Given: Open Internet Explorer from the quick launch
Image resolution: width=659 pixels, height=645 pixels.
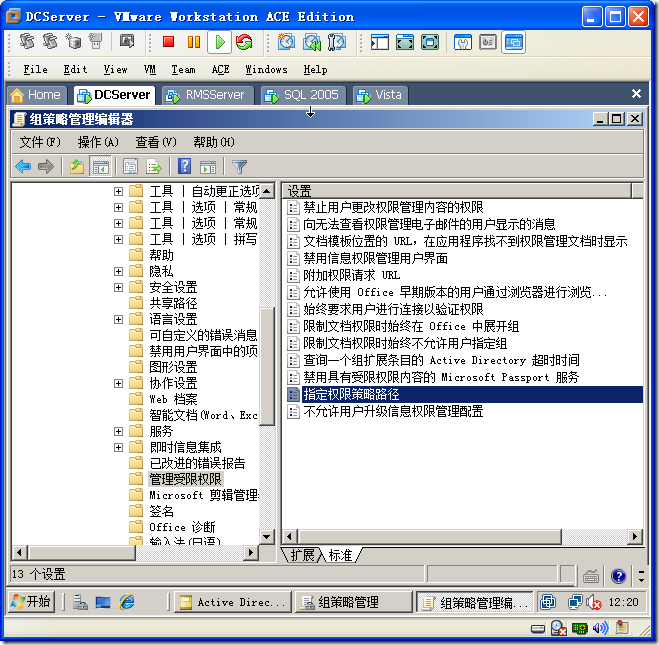Looking at the screenshot, I should (127, 603).
